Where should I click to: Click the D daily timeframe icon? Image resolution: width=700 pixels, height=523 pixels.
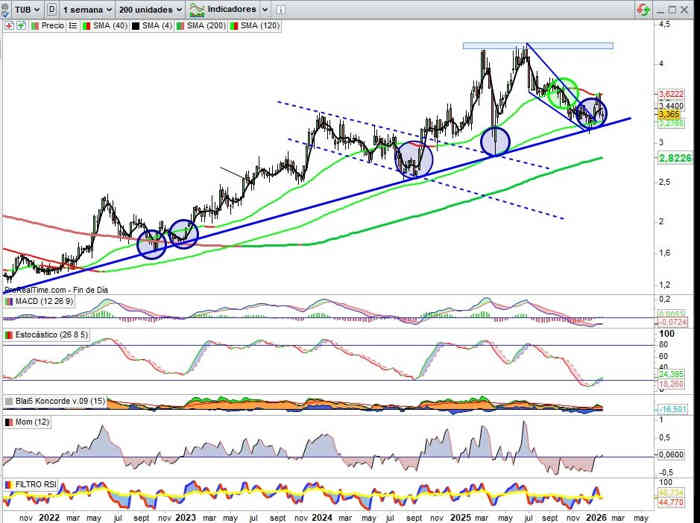coord(51,8)
